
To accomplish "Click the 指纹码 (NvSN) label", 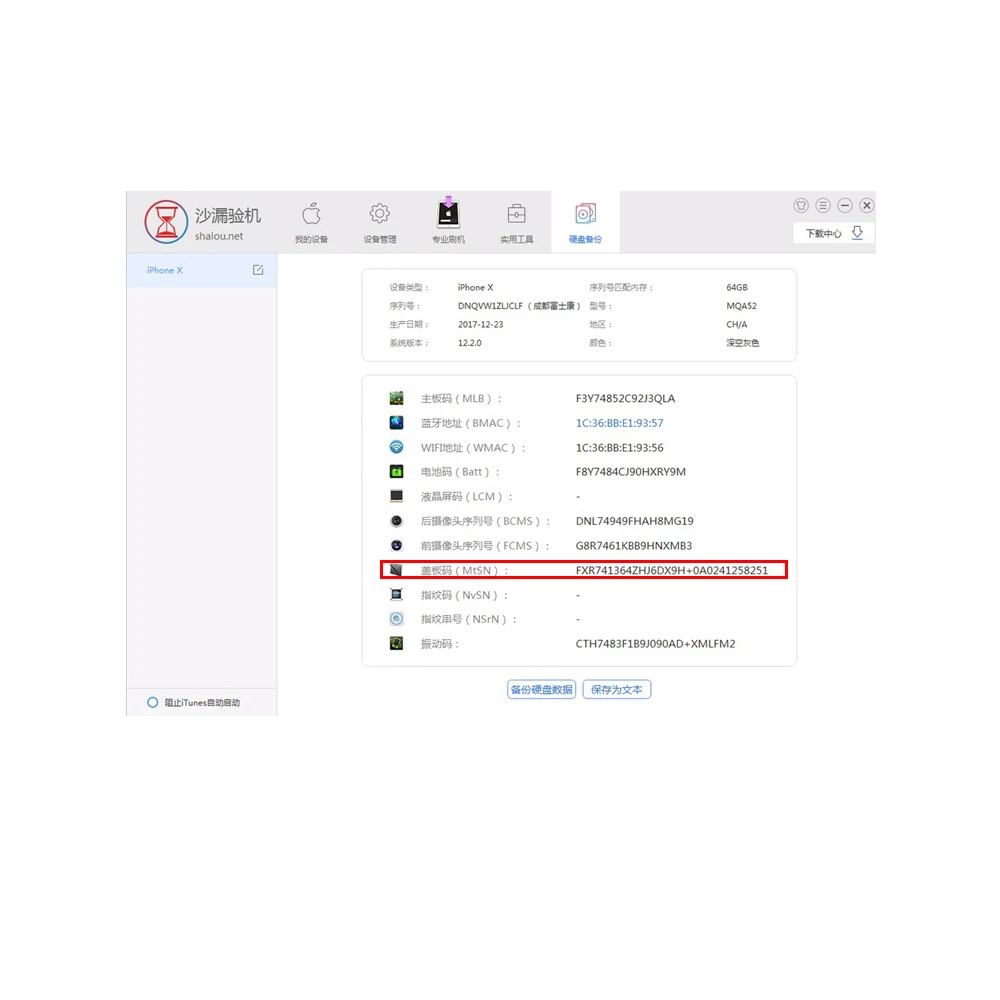I will pos(464,595).
